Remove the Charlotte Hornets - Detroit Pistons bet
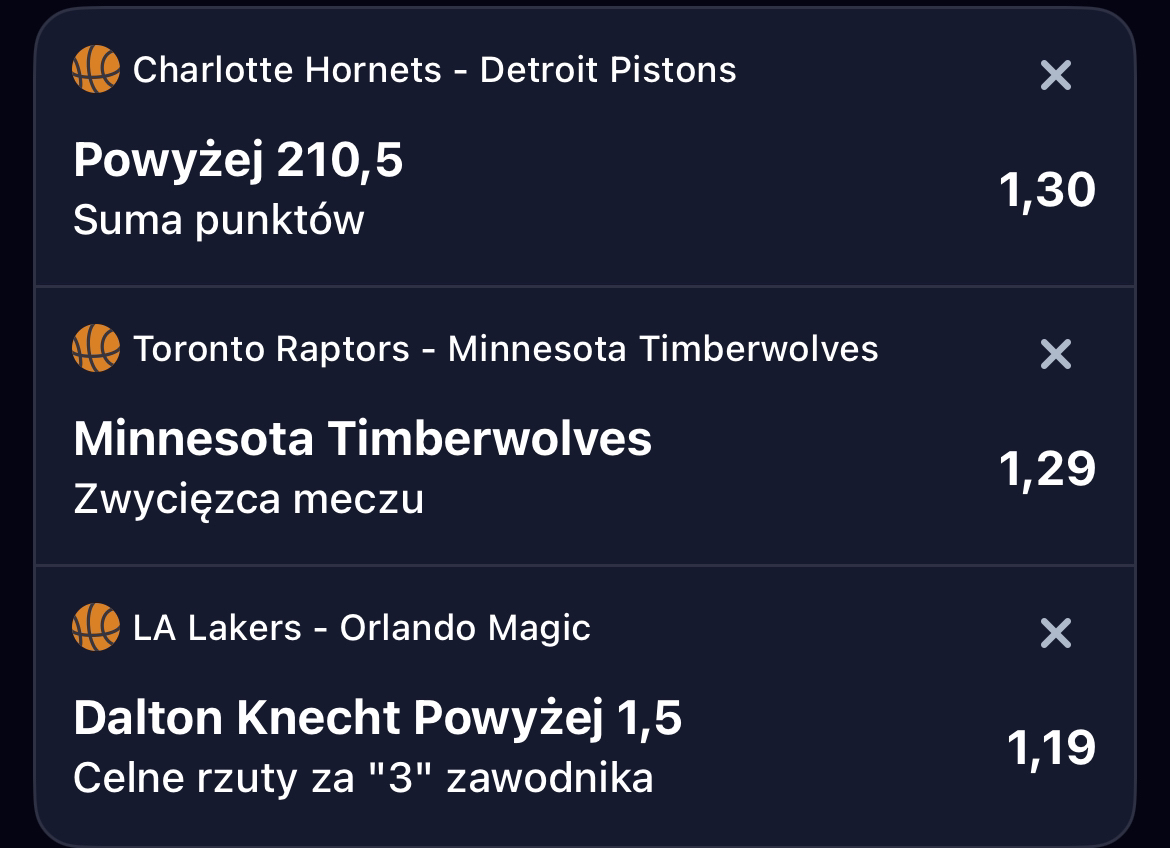Image resolution: width=1170 pixels, height=848 pixels. (1055, 75)
